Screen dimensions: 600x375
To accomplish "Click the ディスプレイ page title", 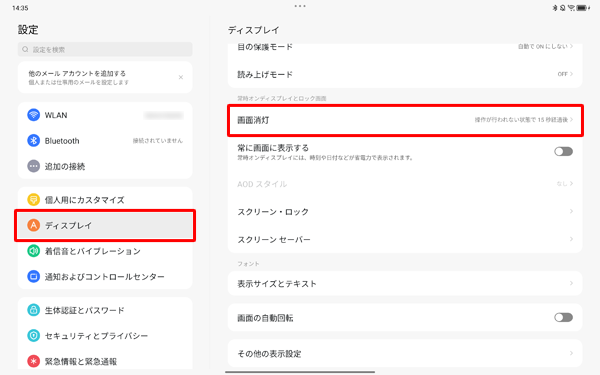I will (253, 30).
